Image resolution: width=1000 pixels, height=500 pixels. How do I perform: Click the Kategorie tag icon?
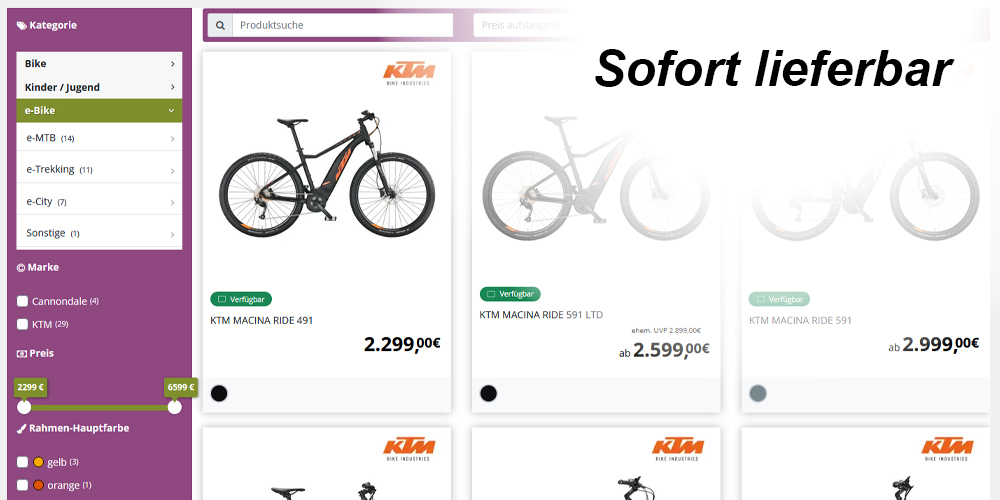coord(22,26)
